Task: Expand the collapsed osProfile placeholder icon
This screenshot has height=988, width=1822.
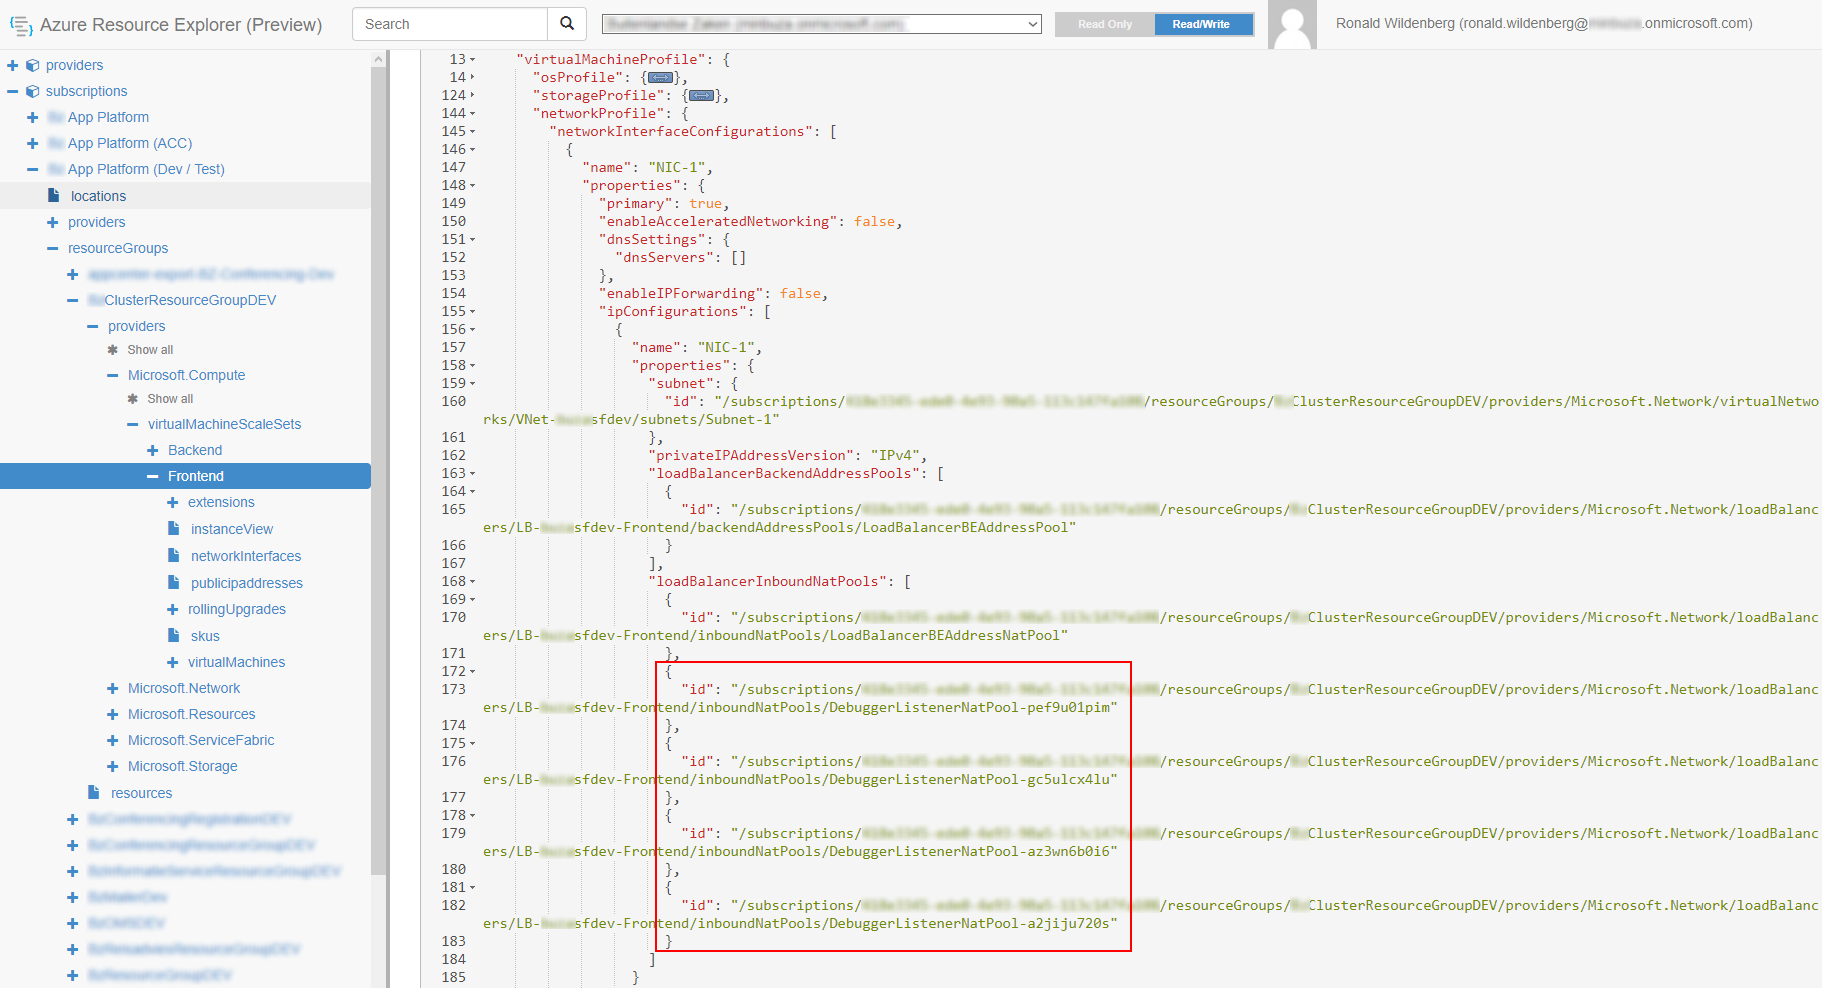Action: pyautogui.click(x=660, y=77)
